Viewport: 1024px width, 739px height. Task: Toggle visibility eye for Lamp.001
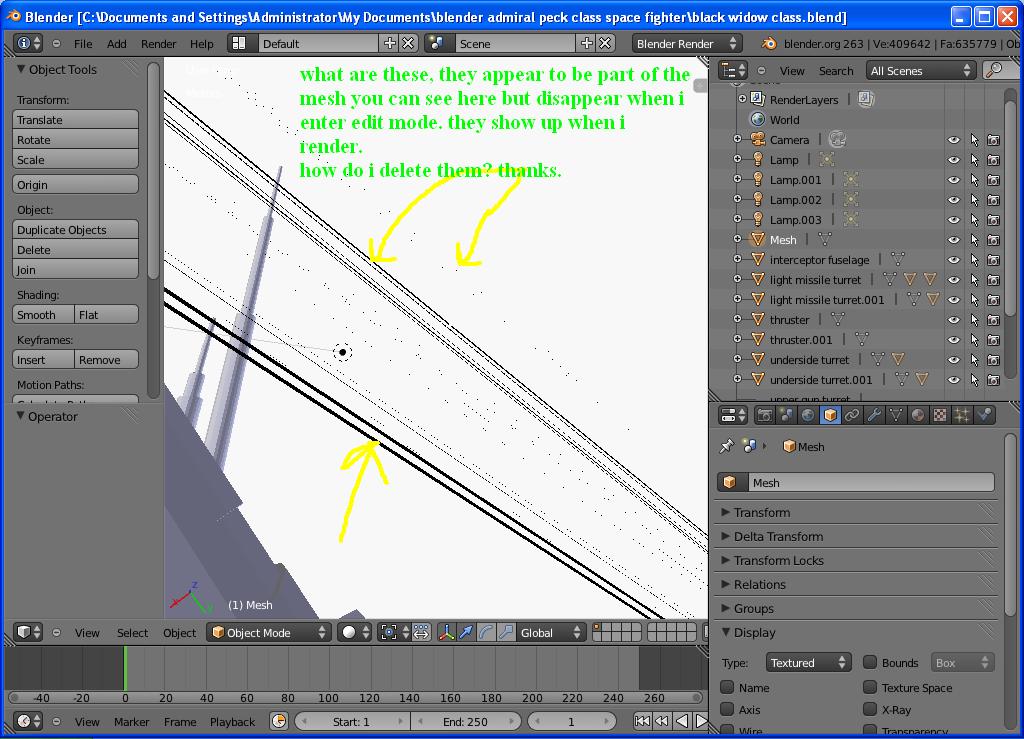click(x=953, y=180)
